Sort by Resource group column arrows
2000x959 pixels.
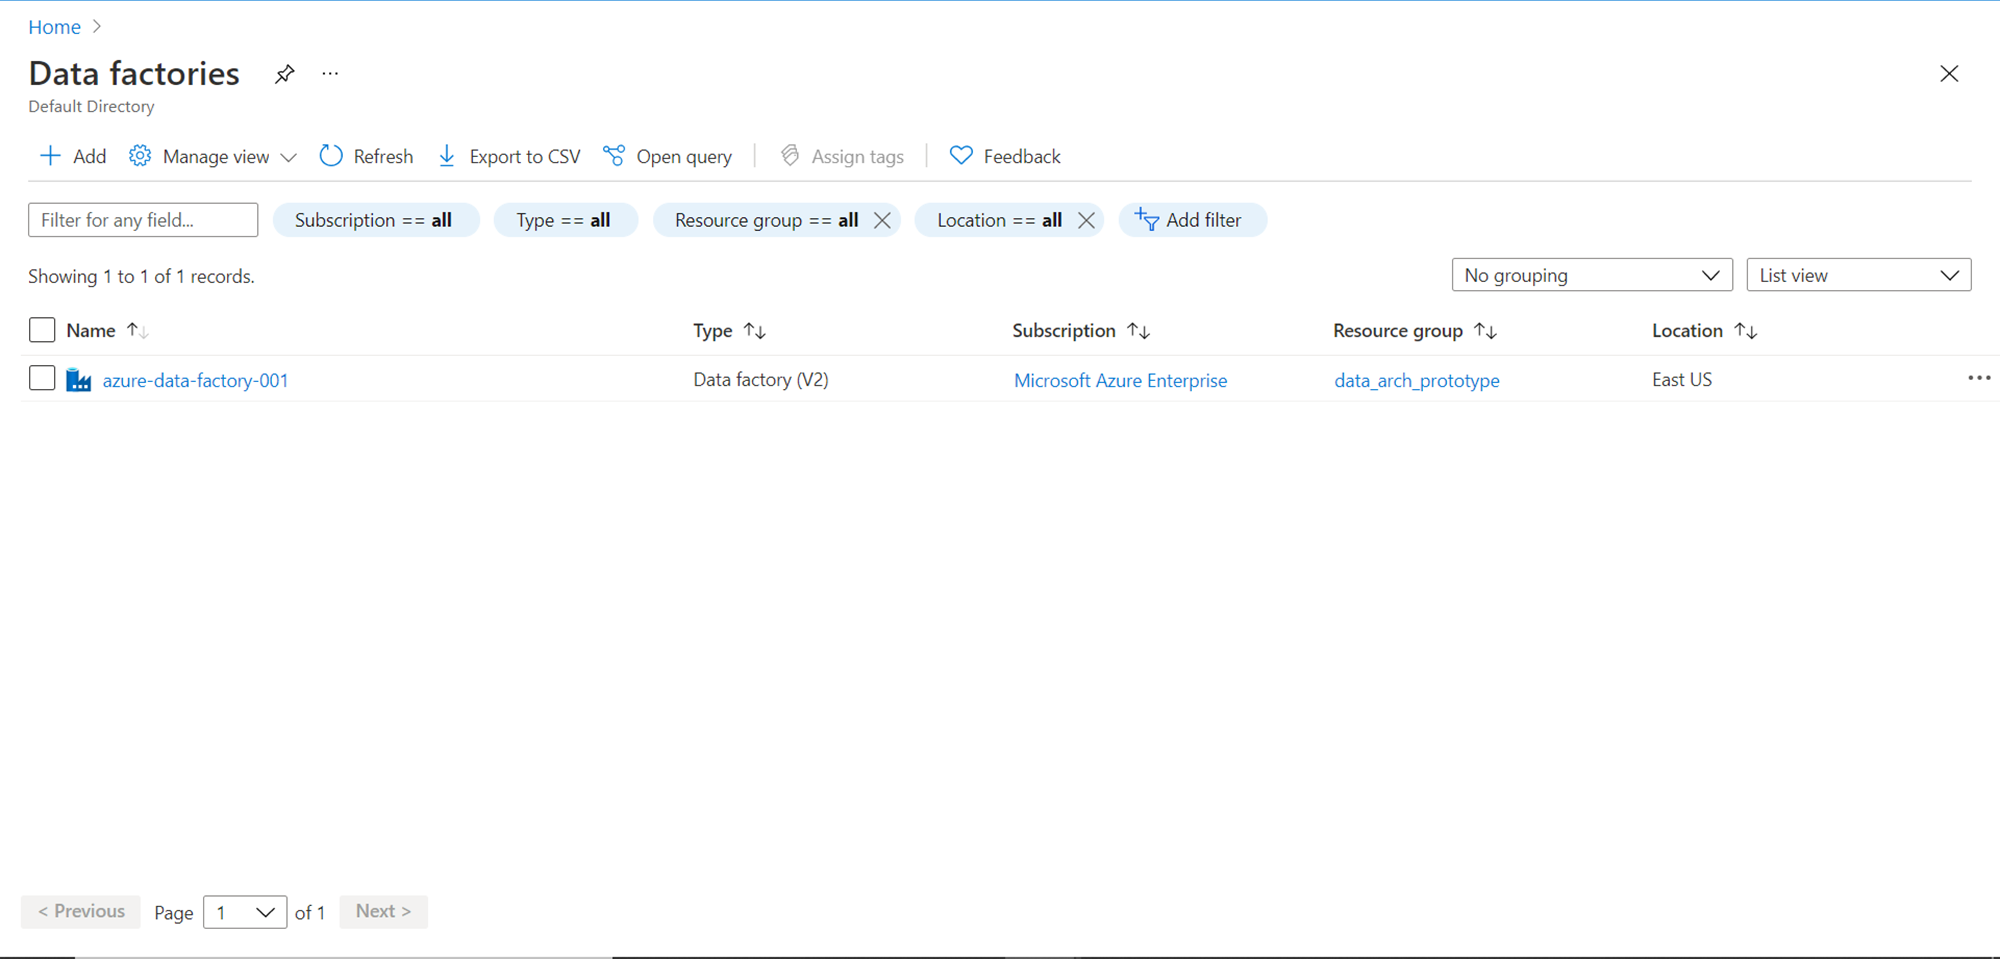pos(1486,331)
